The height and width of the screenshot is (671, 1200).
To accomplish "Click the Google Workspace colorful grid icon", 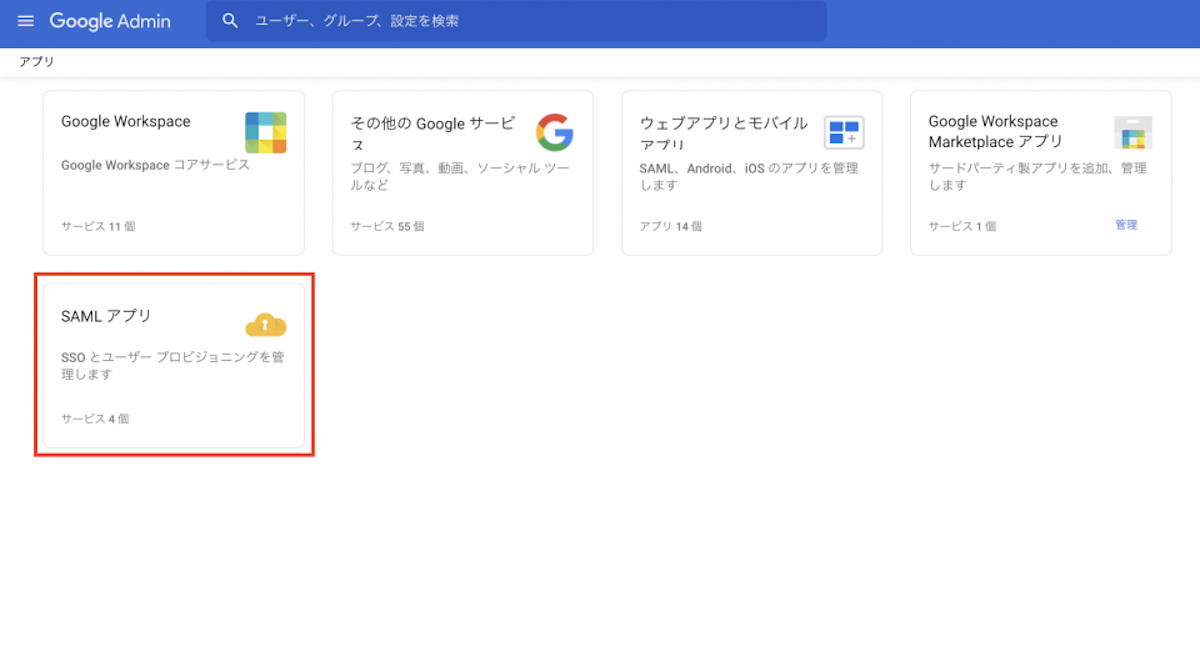I will pos(266,132).
